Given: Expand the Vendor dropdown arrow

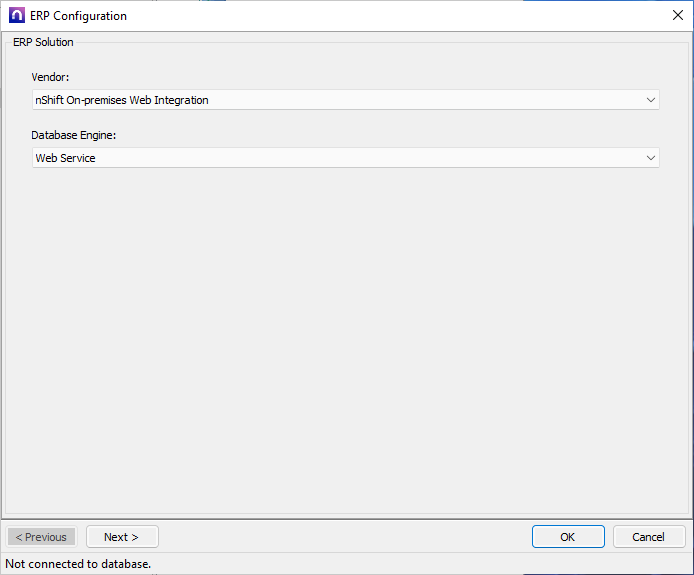Looking at the screenshot, I should 650,100.
